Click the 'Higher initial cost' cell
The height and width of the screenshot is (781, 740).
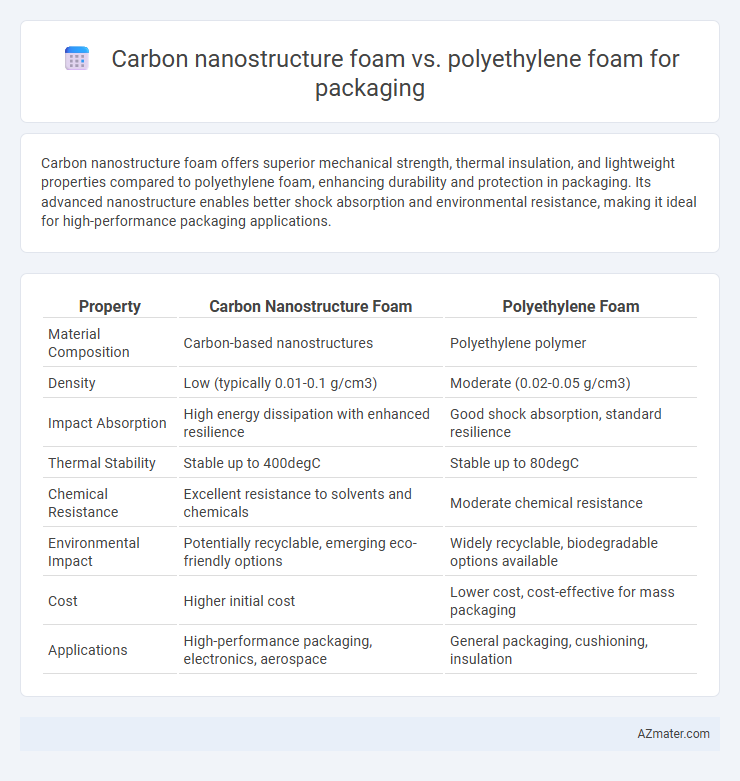pyautogui.click(x=310, y=600)
